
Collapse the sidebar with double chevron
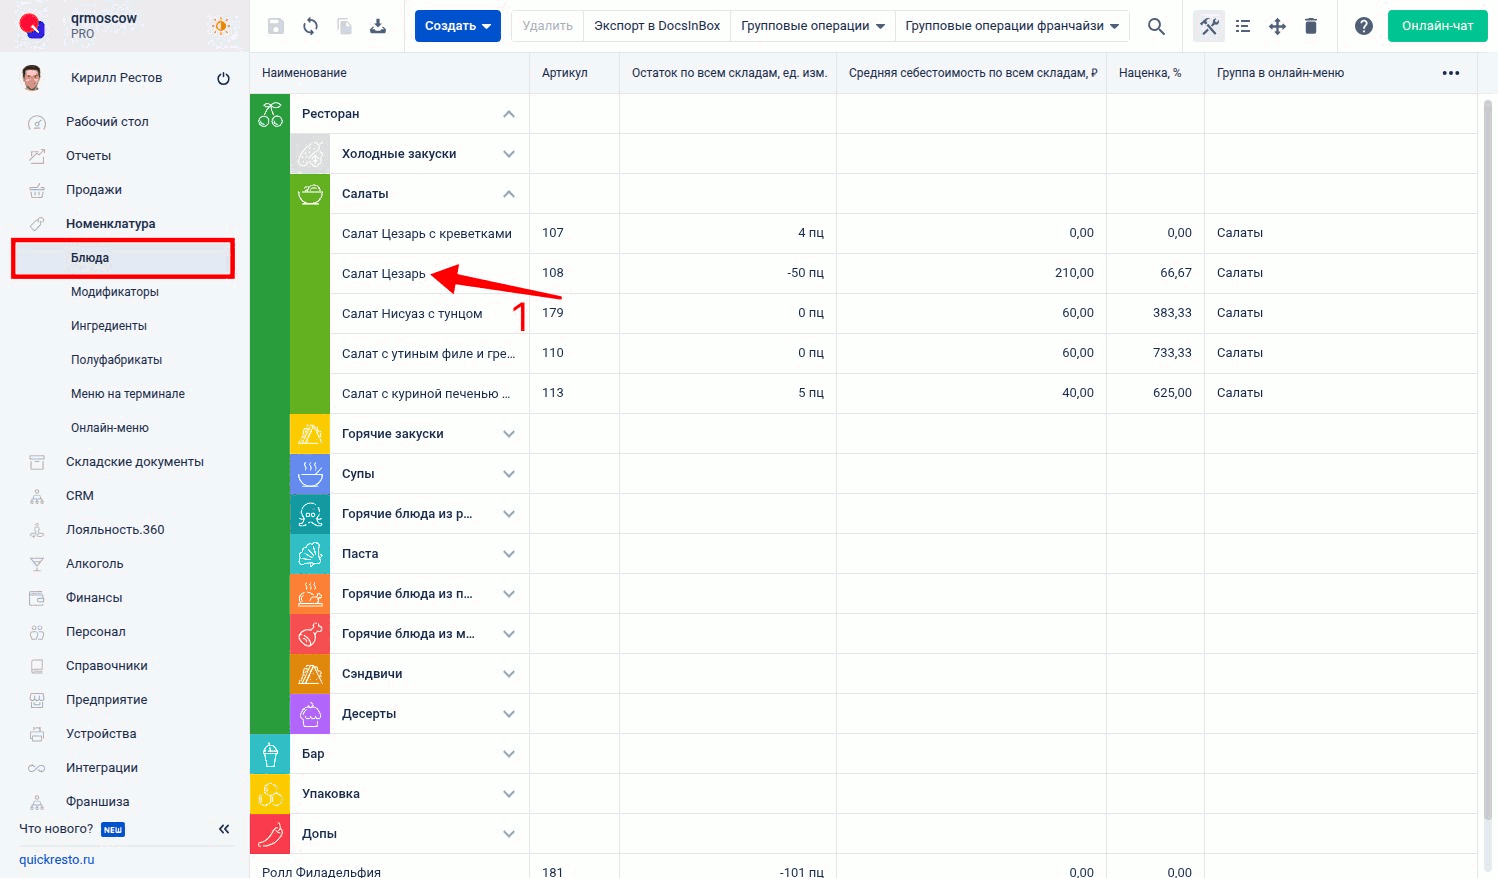(x=224, y=829)
